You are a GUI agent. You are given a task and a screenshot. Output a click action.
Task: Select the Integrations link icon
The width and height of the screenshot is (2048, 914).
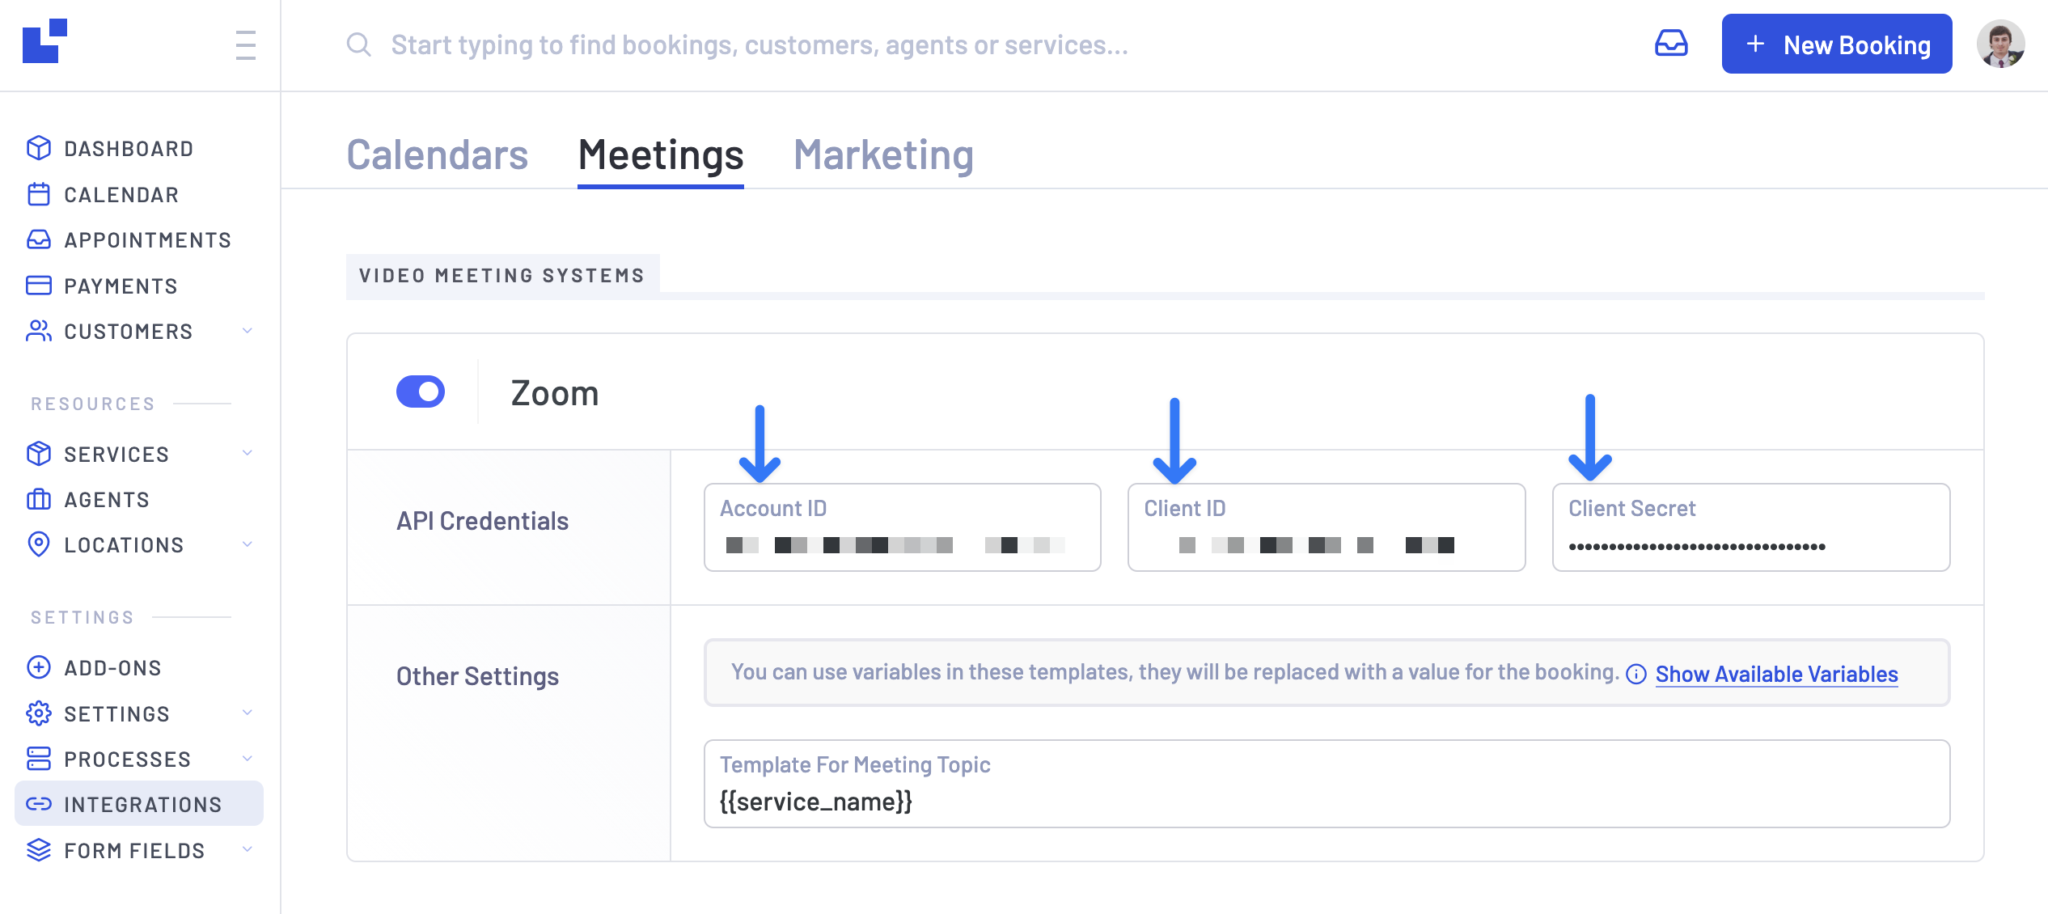click(38, 803)
